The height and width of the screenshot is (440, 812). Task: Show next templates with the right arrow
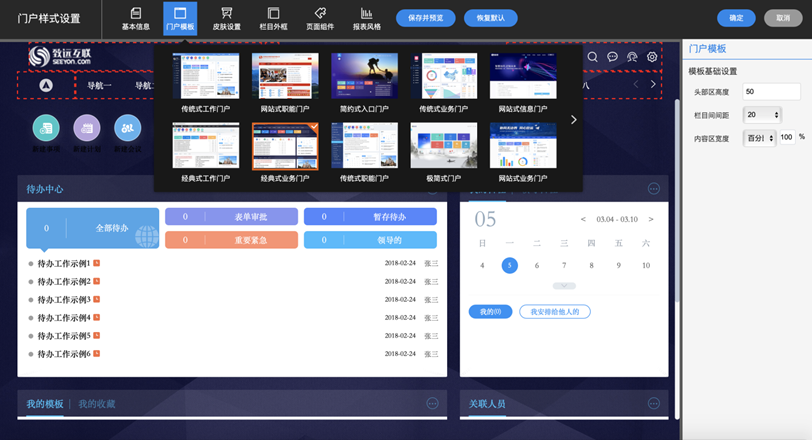[573, 120]
